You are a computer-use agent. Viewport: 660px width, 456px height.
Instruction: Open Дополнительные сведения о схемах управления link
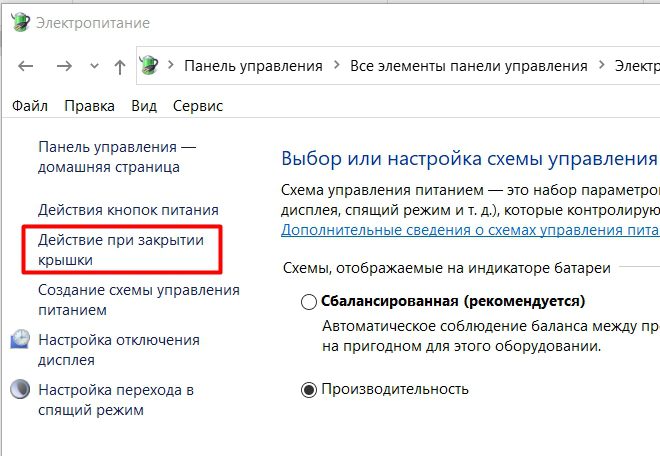click(470, 230)
